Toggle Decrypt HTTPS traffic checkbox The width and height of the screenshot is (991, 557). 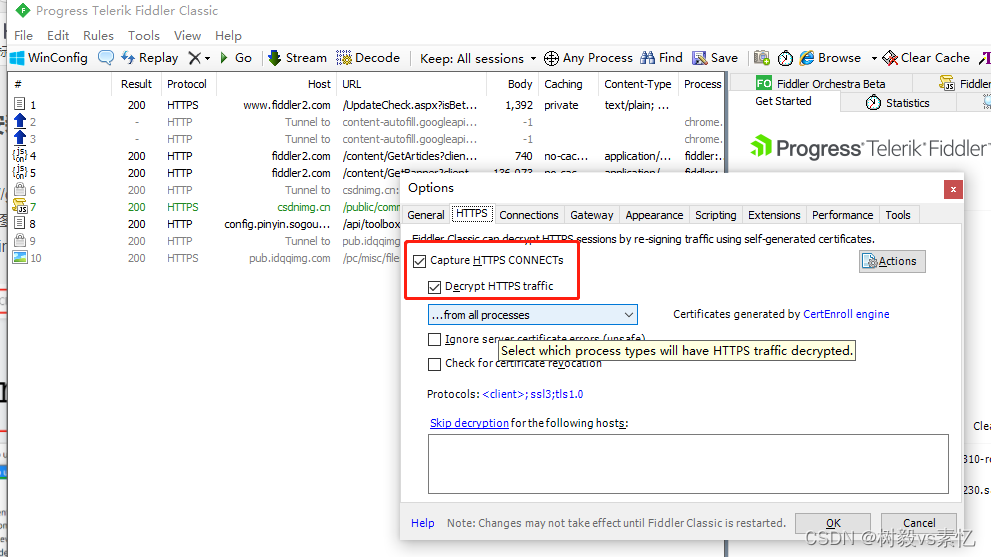[434, 287]
